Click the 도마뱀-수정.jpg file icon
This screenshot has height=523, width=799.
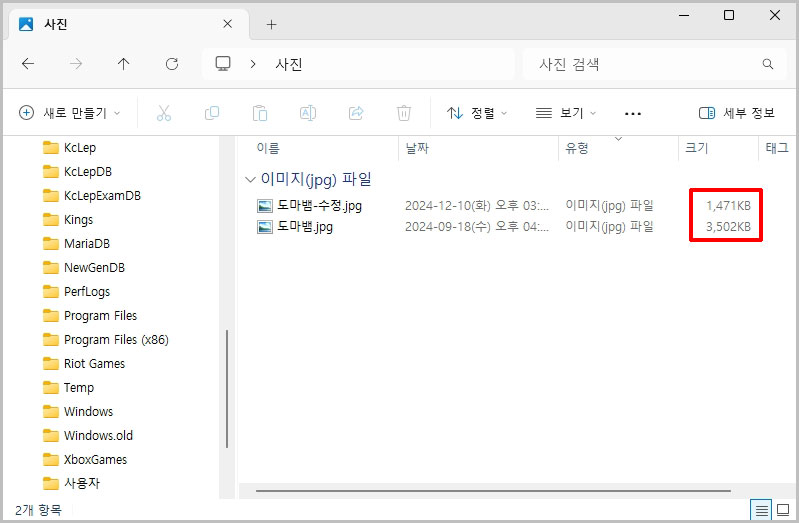[264, 205]
